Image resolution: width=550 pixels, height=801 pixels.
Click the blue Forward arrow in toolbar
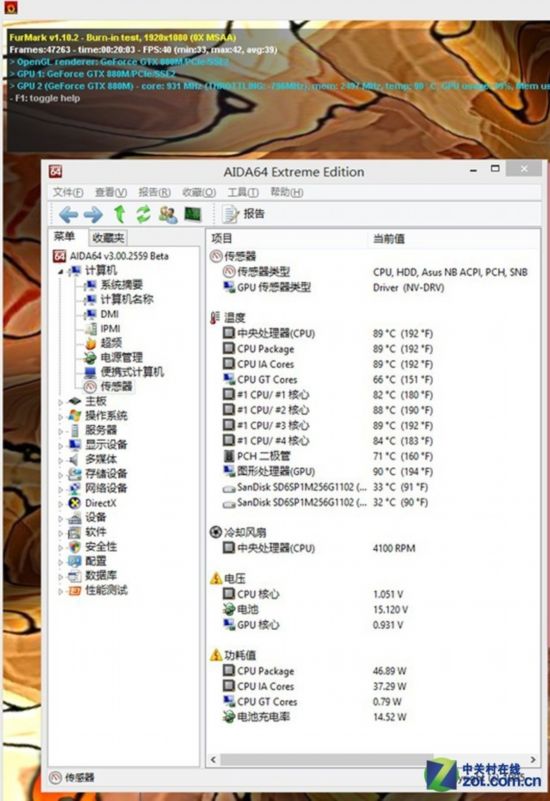pos(93,215)
